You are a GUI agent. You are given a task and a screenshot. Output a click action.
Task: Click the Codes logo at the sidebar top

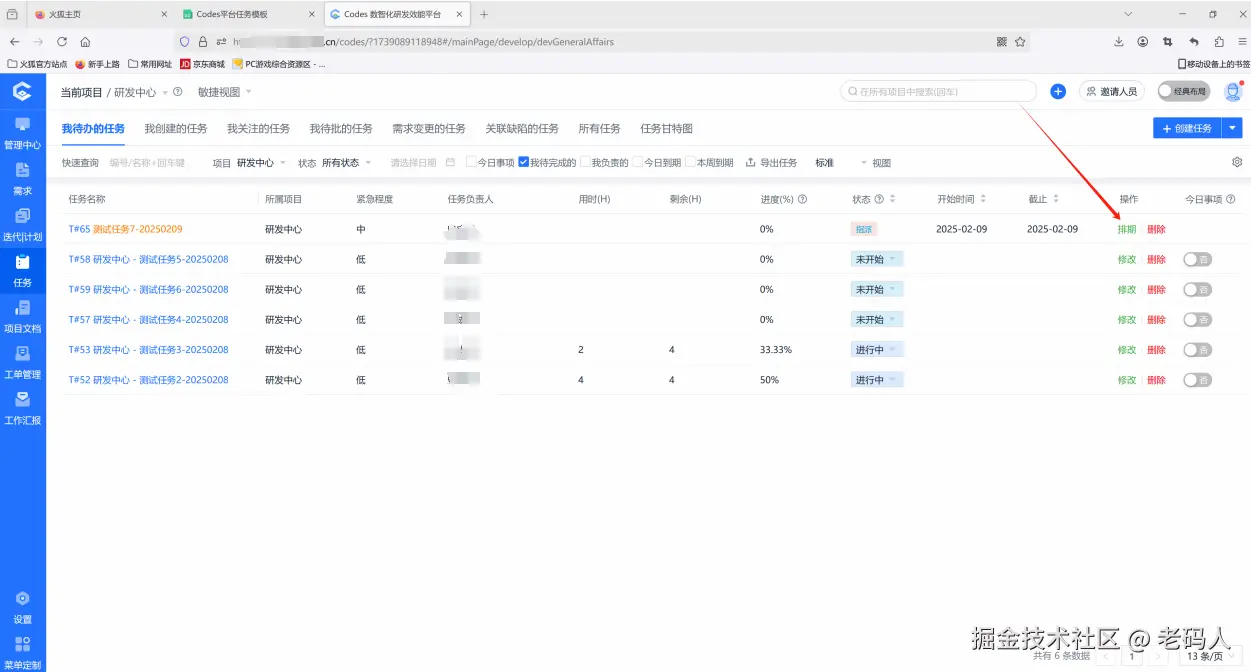[x=22, y=91]
